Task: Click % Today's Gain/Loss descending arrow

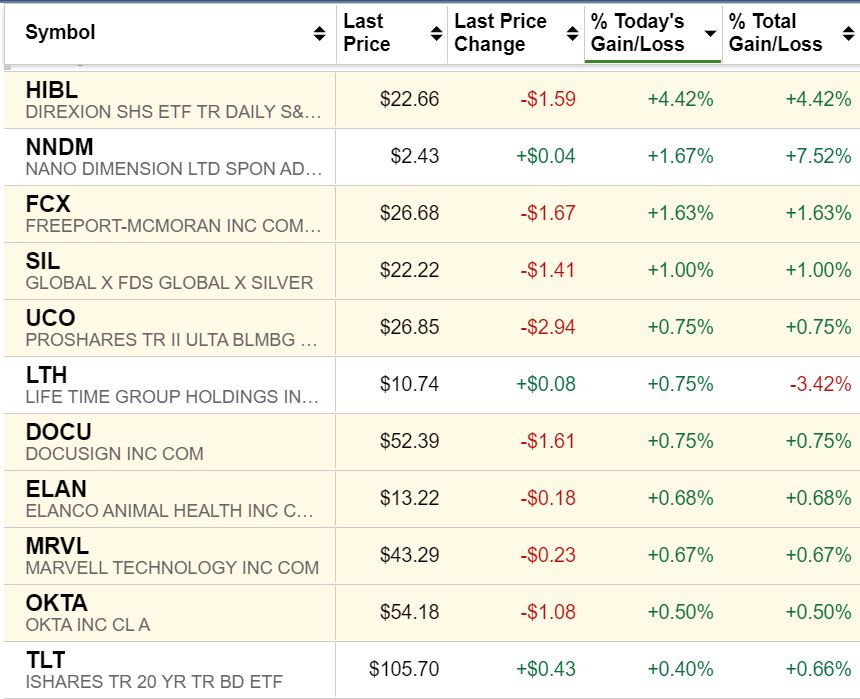Action: 710,33
